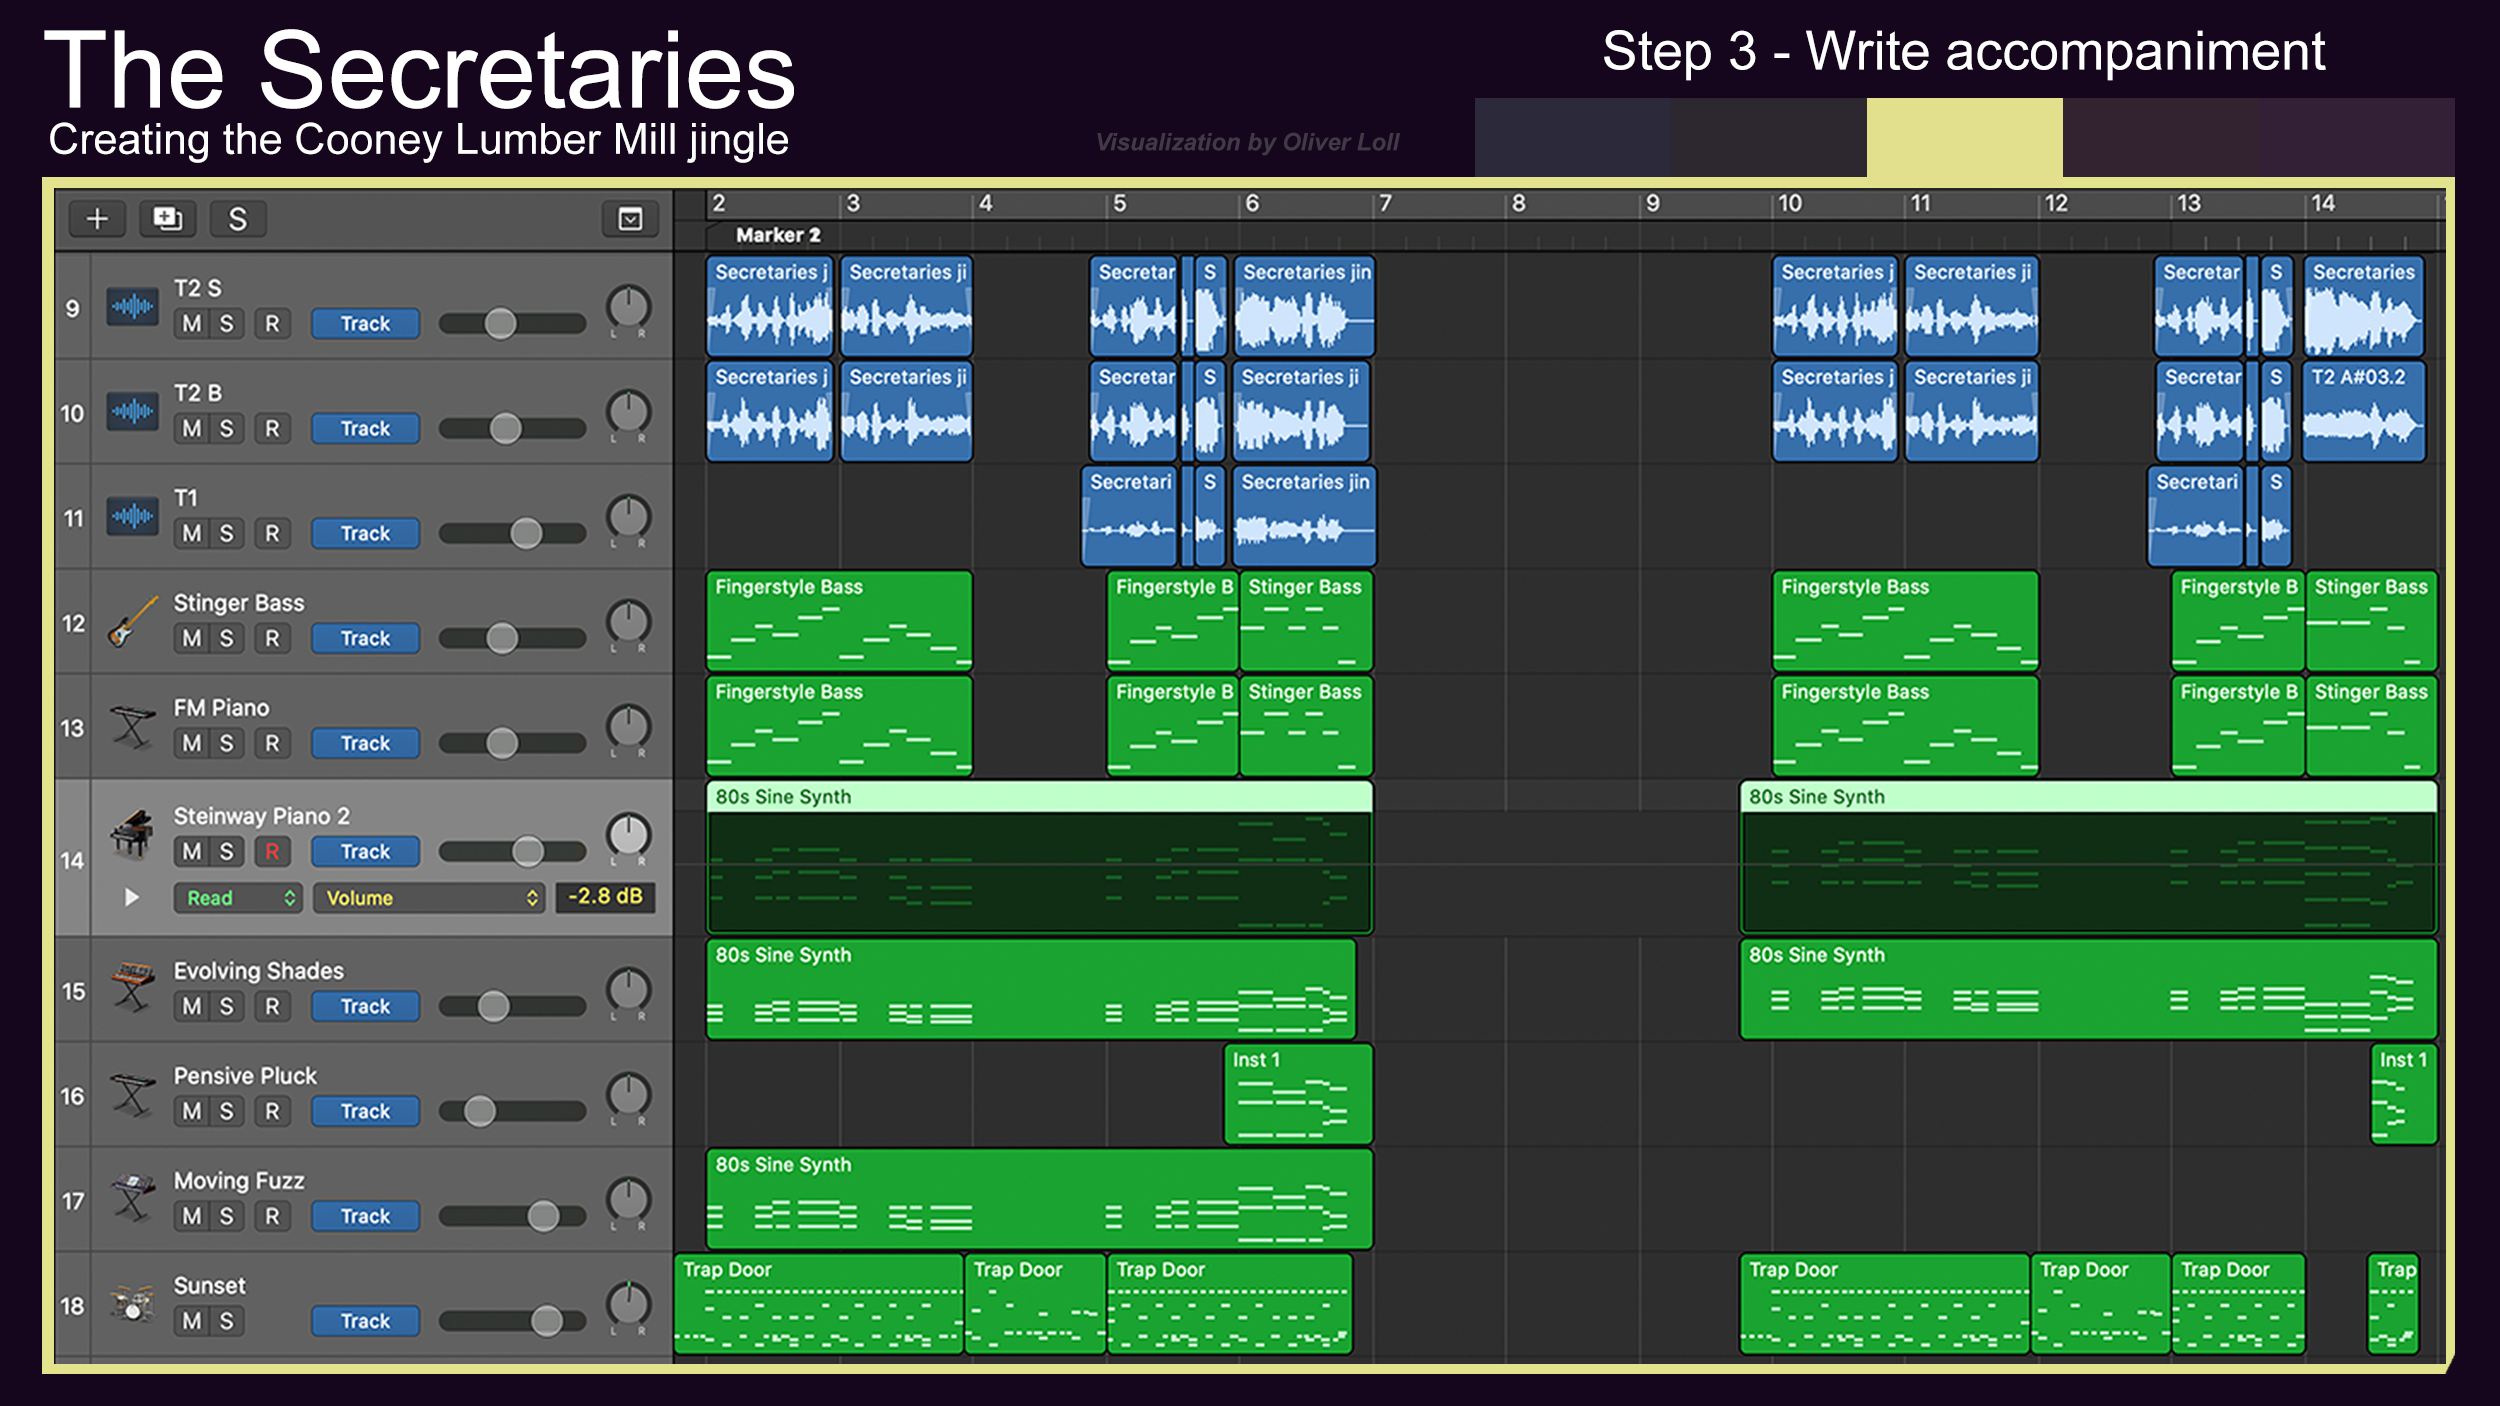
Task: Click the add new track plus icon
Action: click(x=97, y=219)
